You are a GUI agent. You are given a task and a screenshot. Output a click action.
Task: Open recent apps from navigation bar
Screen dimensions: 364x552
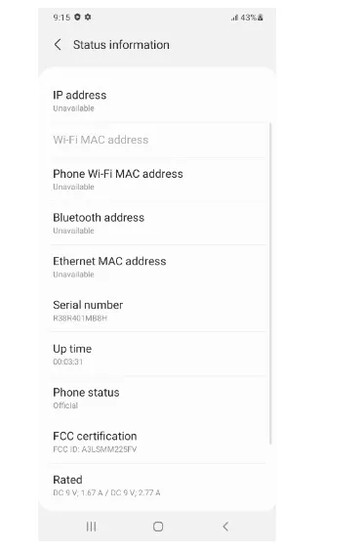tap(91, 526)
